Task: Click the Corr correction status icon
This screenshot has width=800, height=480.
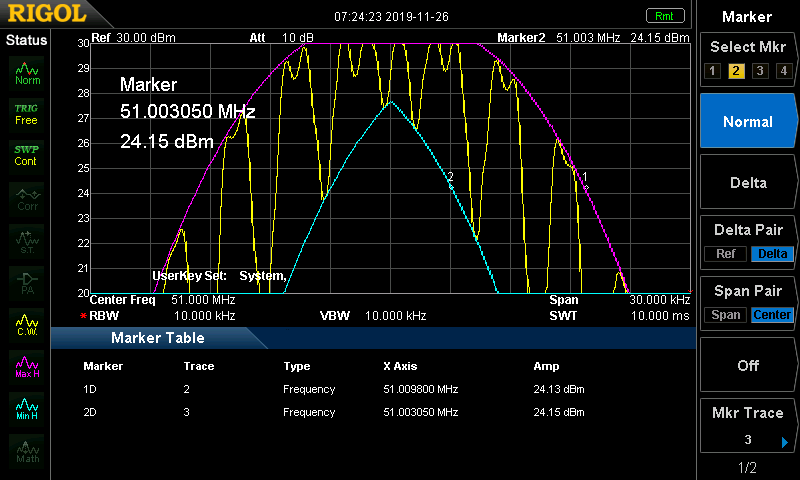Action: click(27, 198)
